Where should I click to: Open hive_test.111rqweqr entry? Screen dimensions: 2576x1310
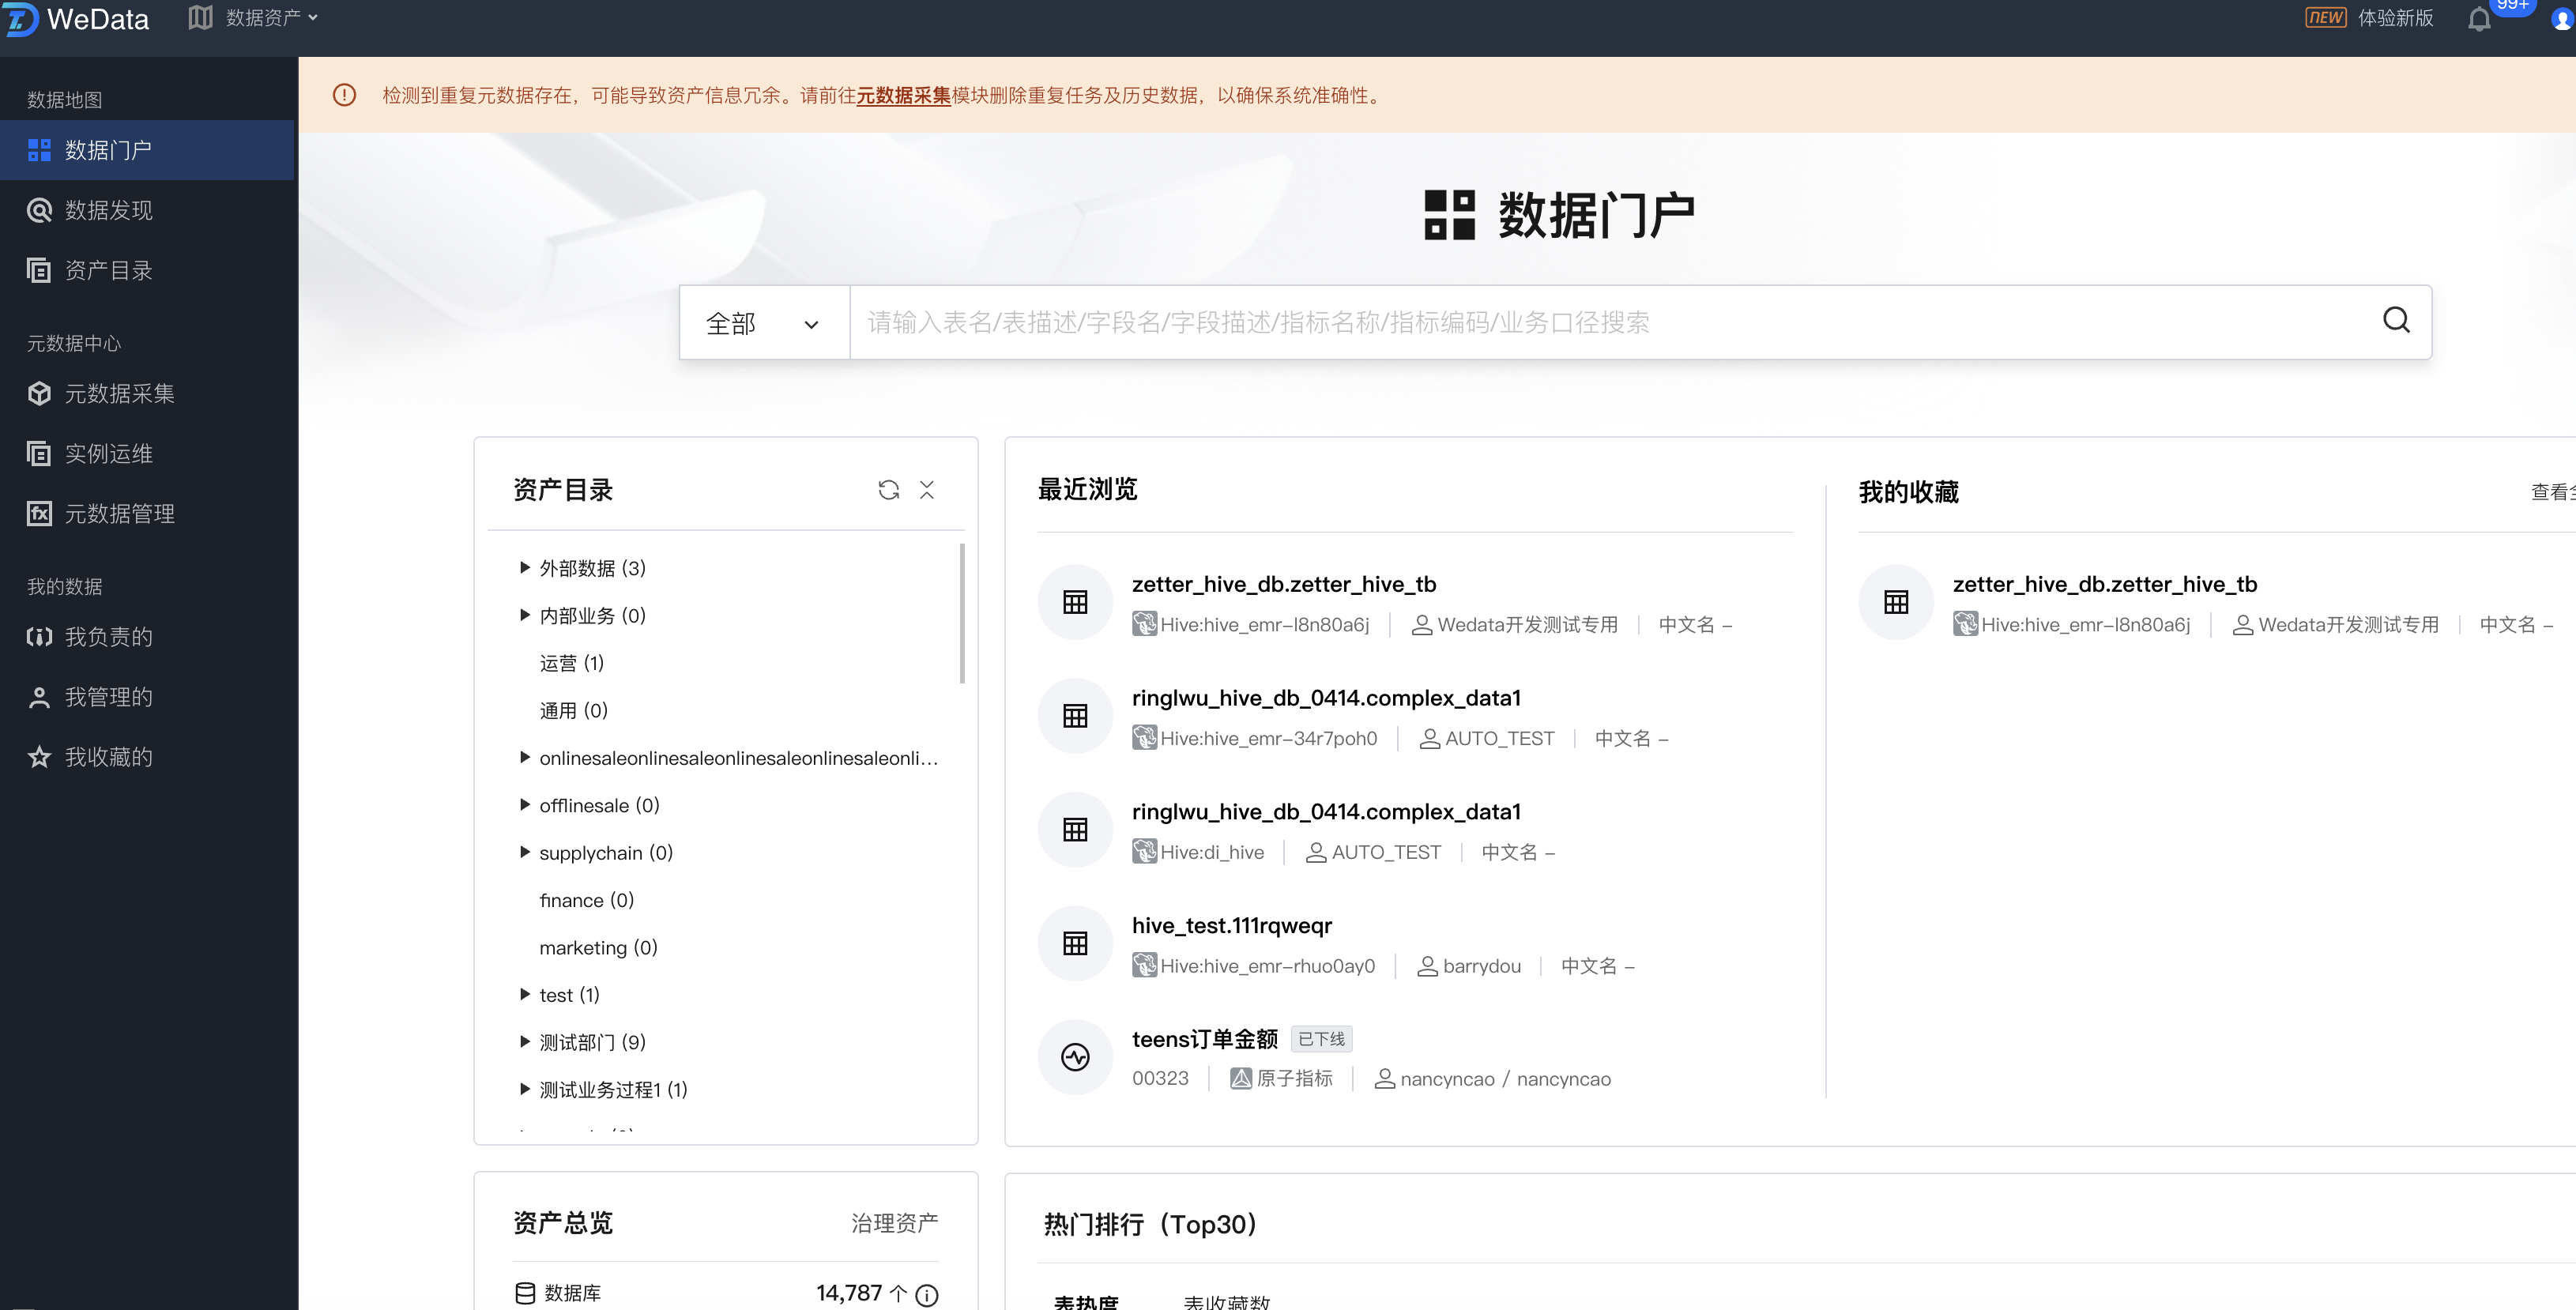coord(1232,926)
